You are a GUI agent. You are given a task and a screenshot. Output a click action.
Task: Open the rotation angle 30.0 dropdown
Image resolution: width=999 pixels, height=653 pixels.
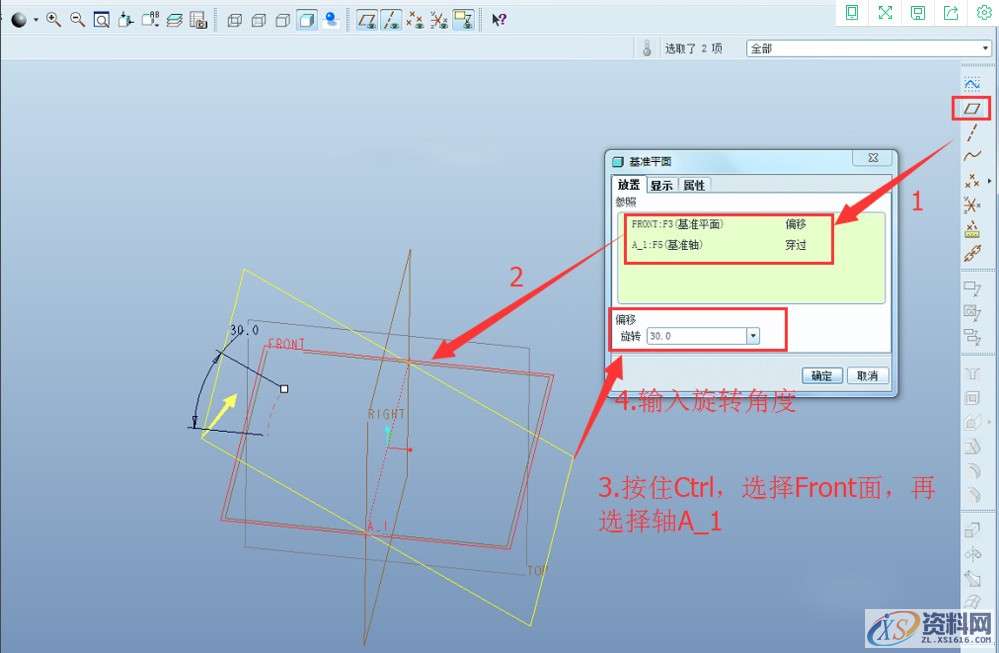coord(753,335)
